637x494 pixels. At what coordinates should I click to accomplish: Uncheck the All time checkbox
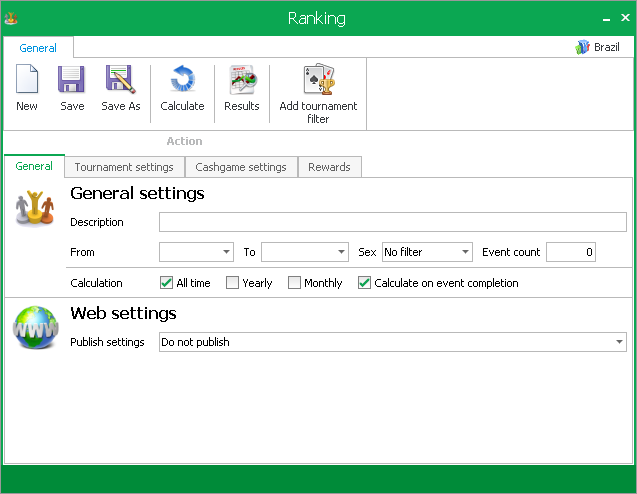[x=166, y=282]
